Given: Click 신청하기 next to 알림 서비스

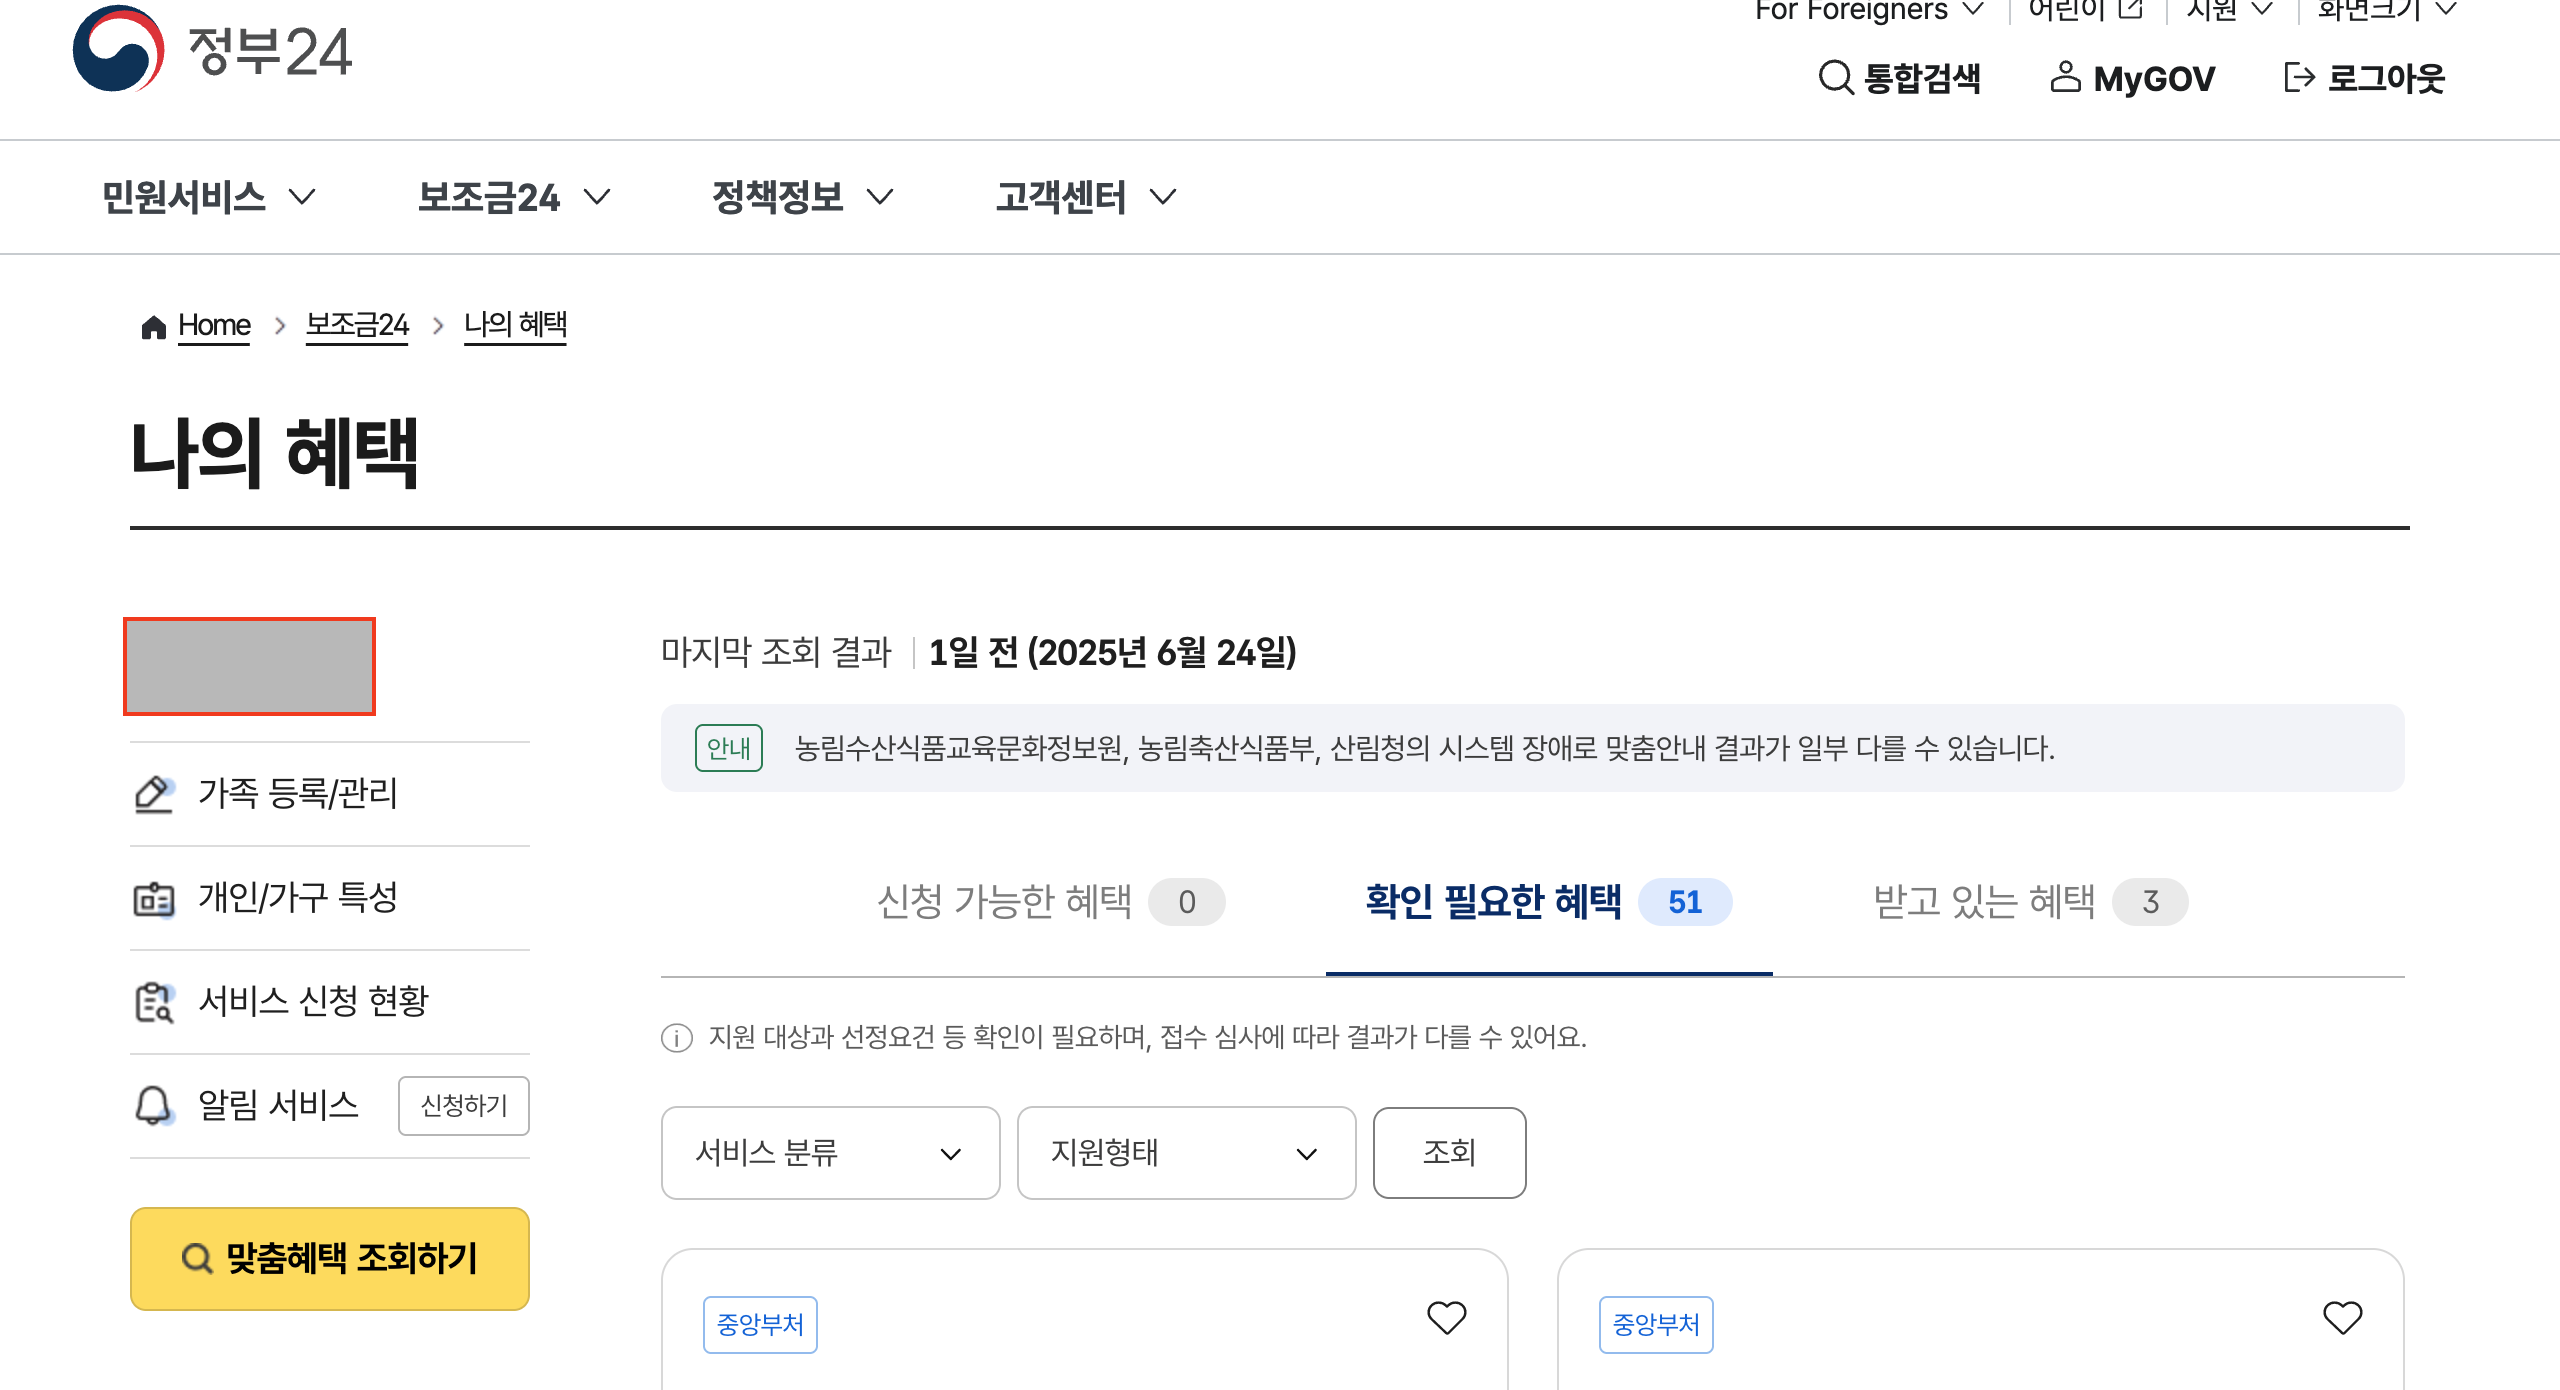Looking at the screenshot, I should click(464, 1105).
